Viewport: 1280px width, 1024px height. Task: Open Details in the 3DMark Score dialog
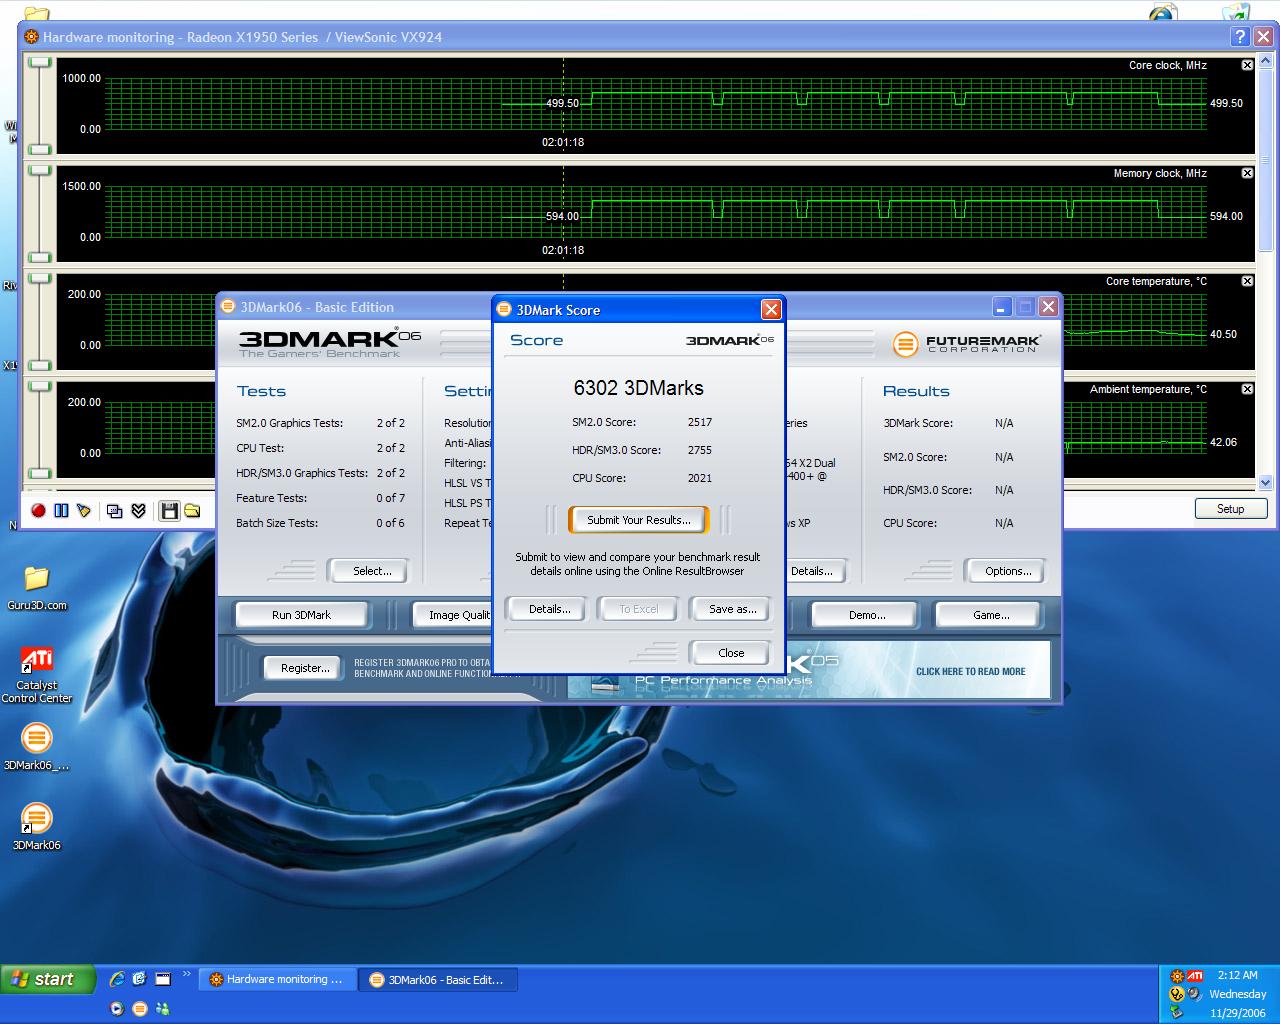[x=549, y=609]
